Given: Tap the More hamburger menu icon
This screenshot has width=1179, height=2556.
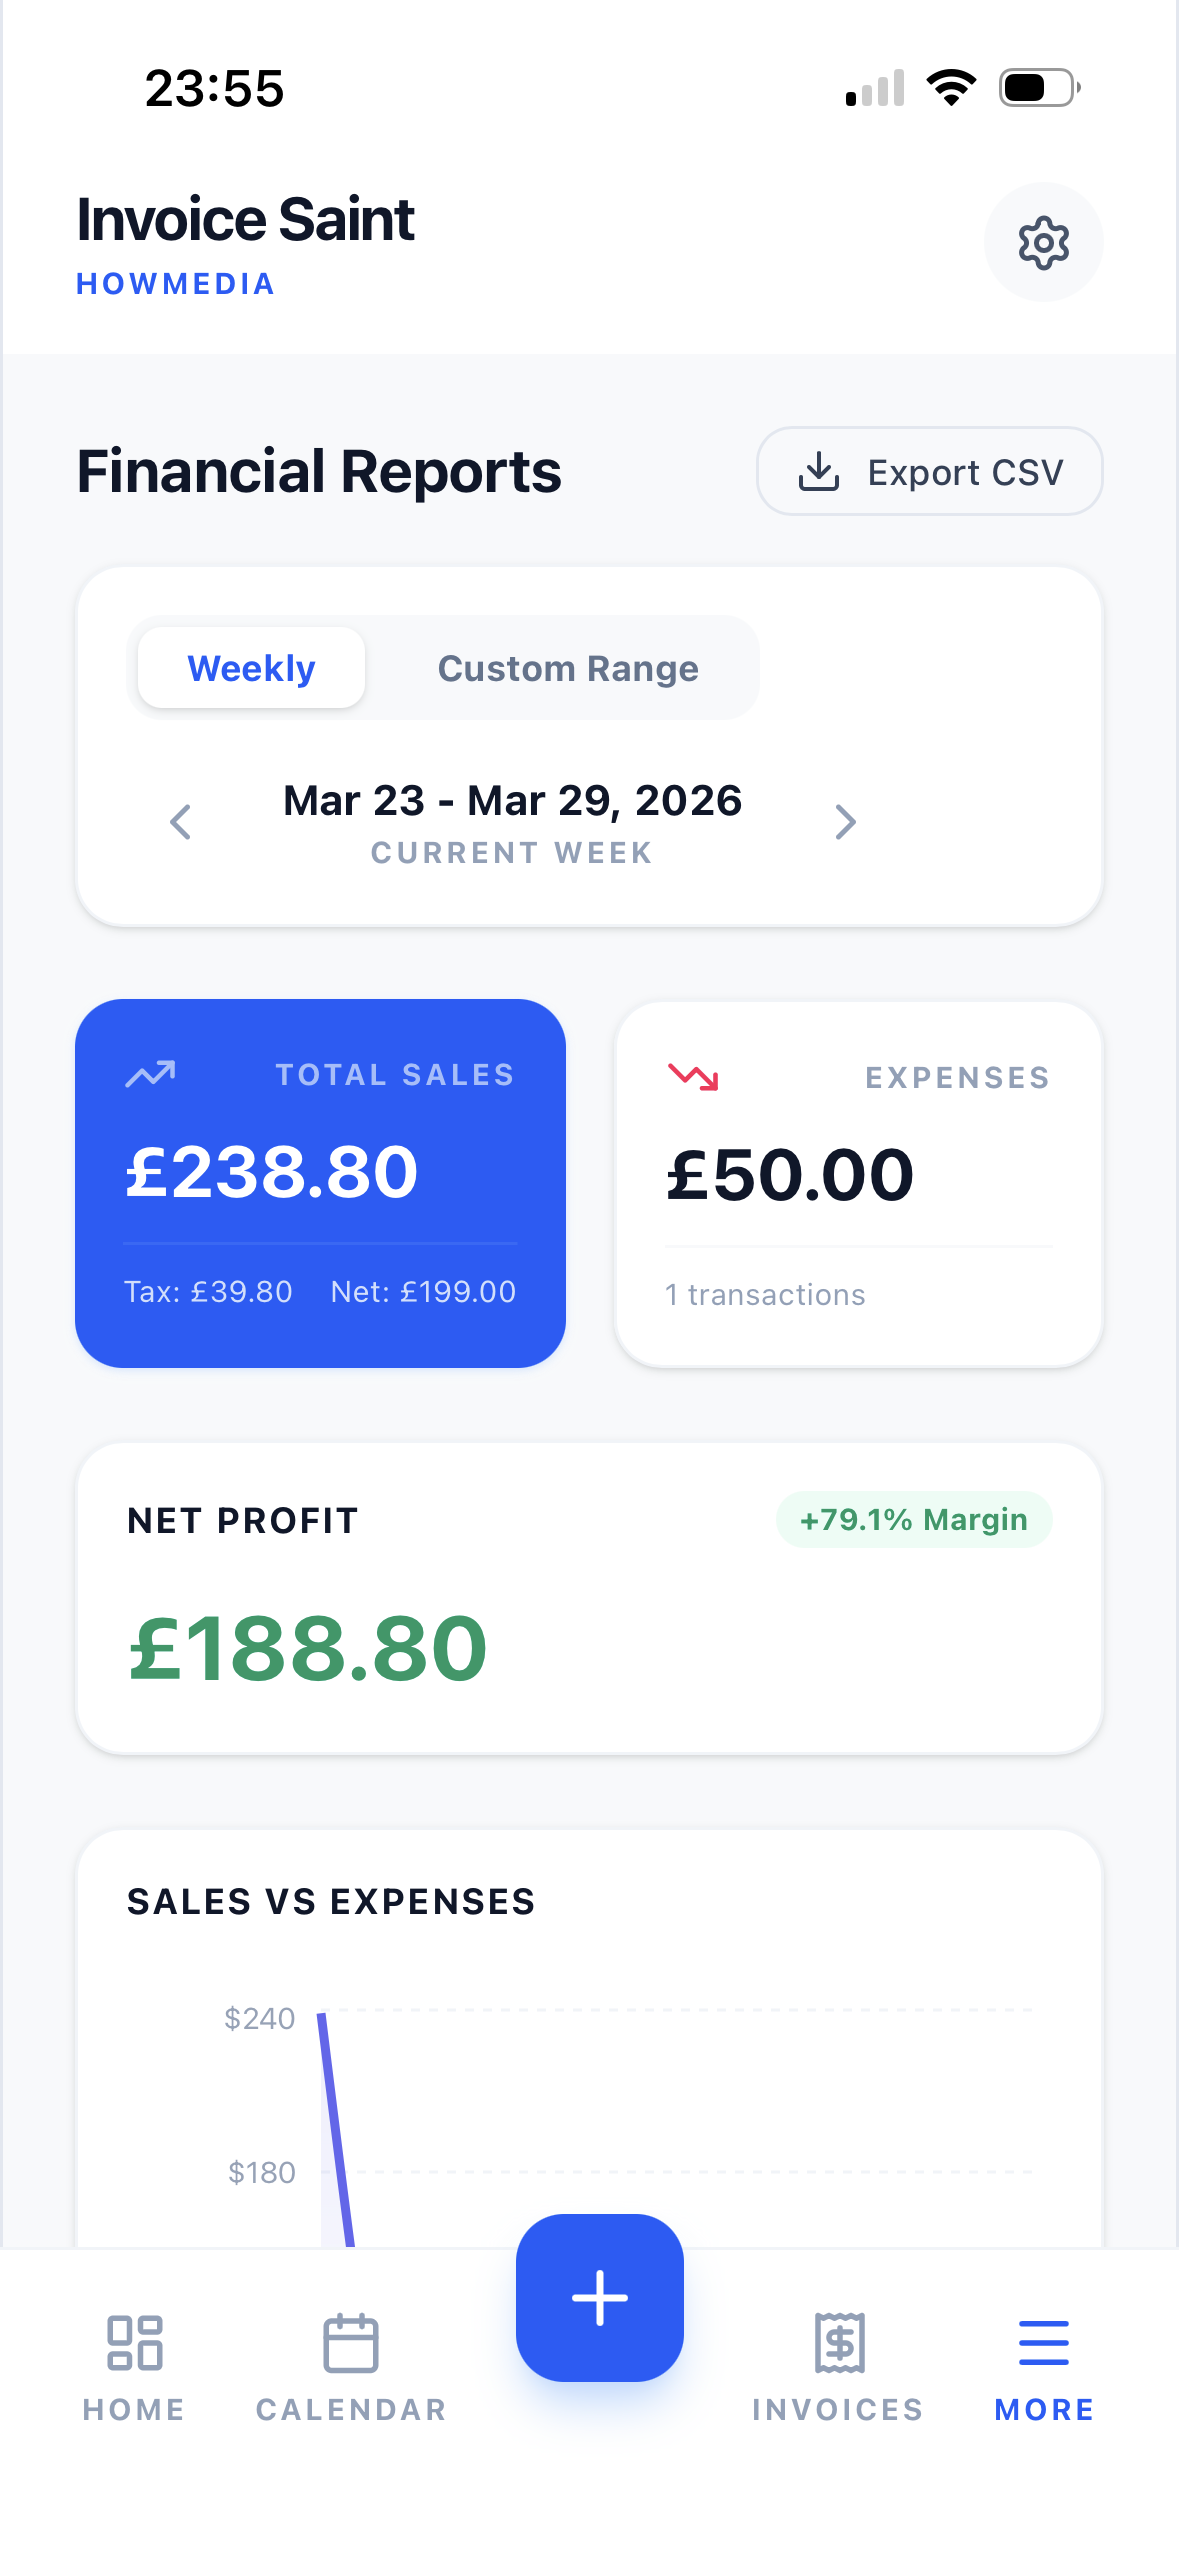Looking at the screenshot, I should pos(1043,2343).
